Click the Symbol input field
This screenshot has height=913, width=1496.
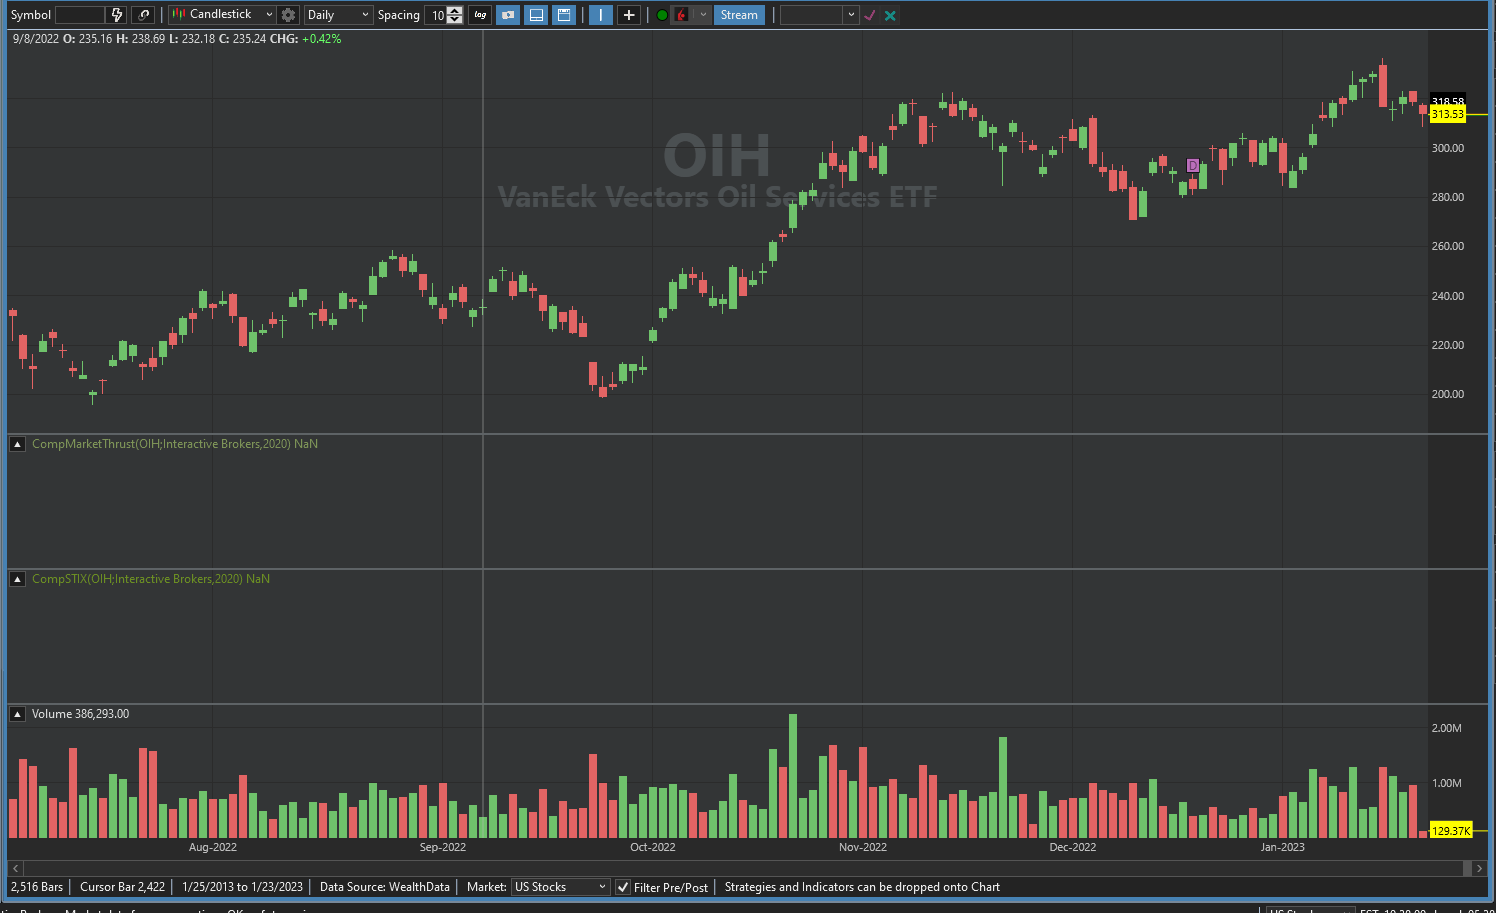point(80,15)
